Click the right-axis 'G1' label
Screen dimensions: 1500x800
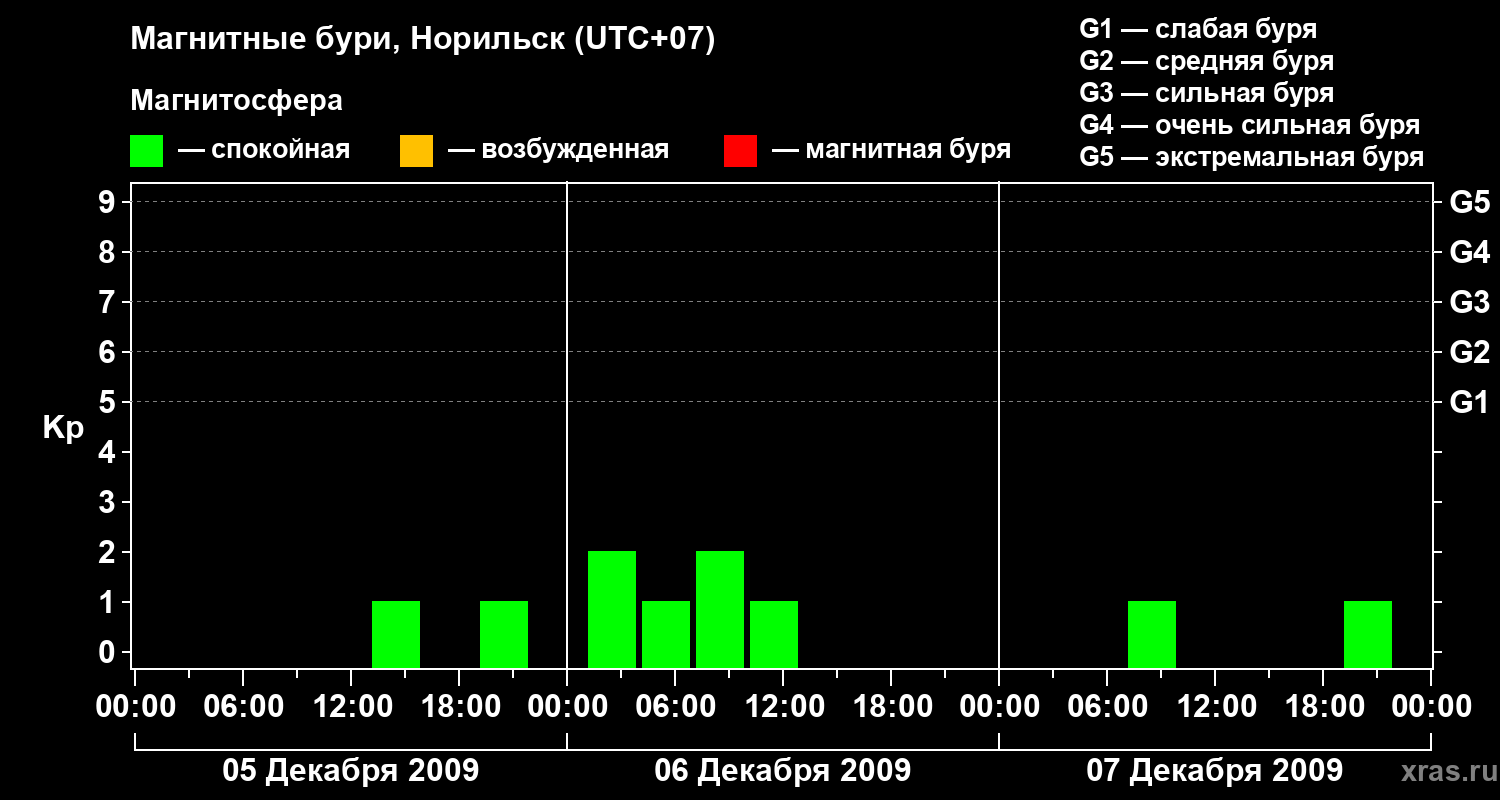tap(1470, 402)
